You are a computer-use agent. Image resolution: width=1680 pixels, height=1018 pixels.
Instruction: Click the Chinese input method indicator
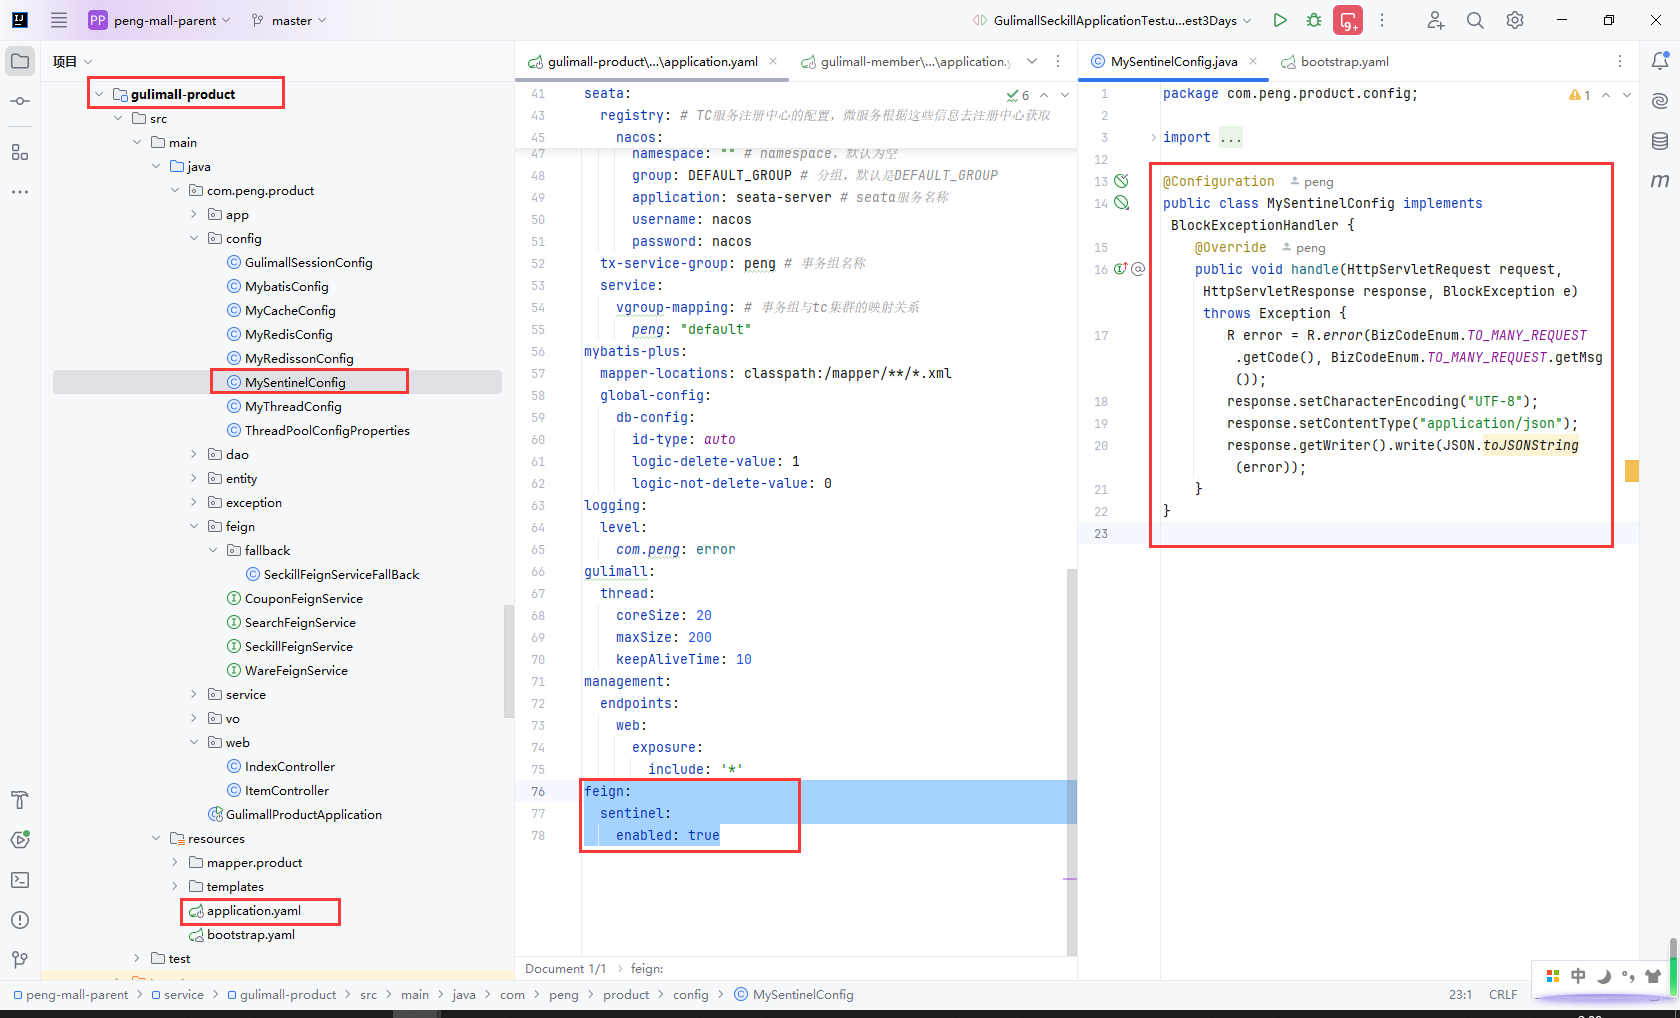(1578, 976)
